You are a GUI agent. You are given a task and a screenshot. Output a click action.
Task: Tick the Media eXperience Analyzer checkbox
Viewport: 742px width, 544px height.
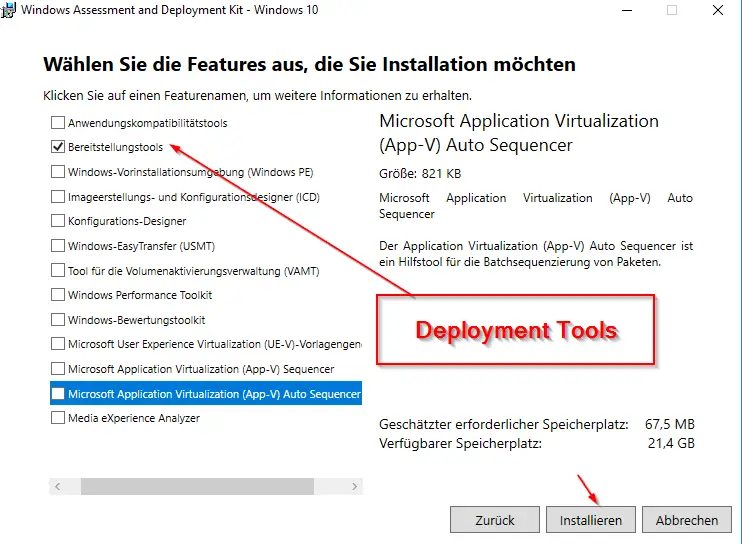coord(58,418)
